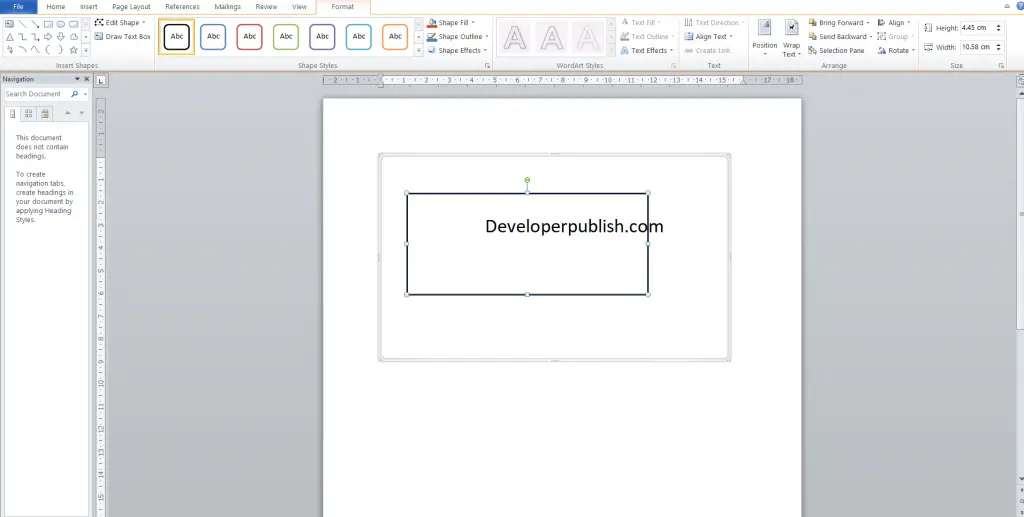Select the Elbow Arrow Connector shape

(x=35, y=37)
